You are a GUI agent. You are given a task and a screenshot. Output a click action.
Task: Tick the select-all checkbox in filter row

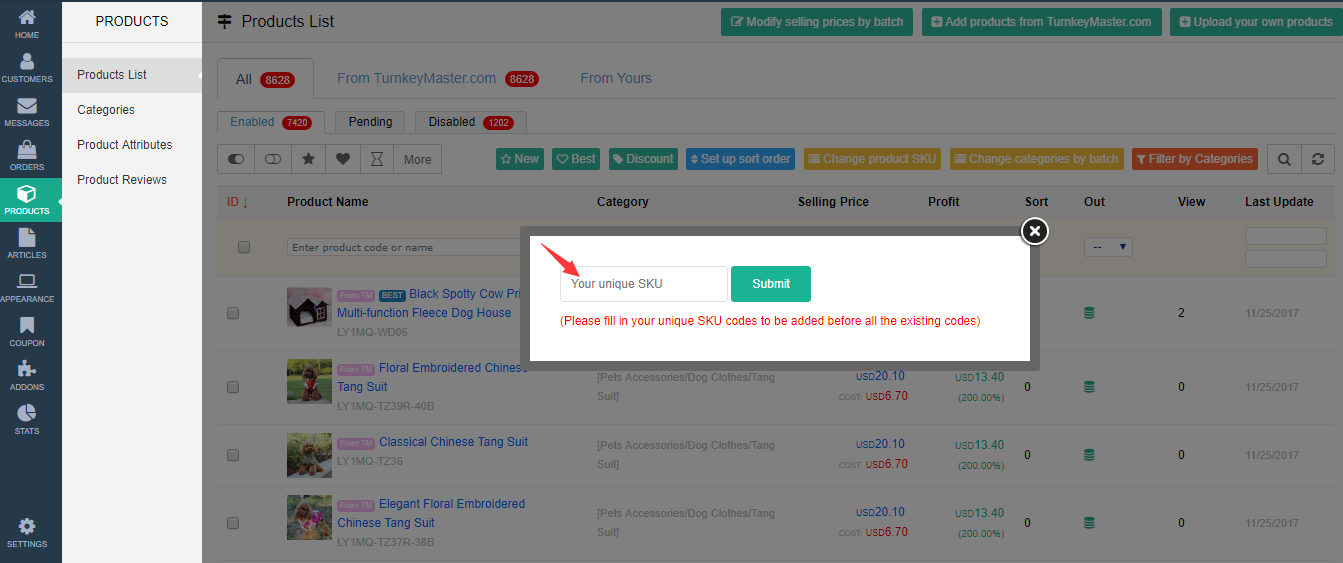[244, 247]
